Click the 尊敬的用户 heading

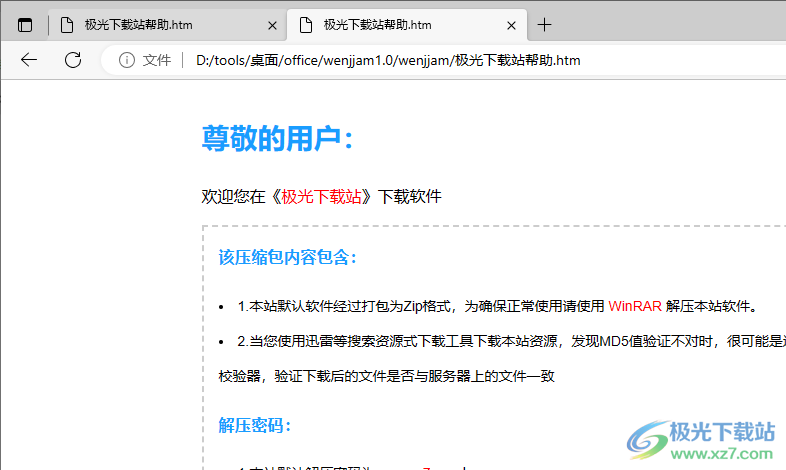tap(278, 138)
